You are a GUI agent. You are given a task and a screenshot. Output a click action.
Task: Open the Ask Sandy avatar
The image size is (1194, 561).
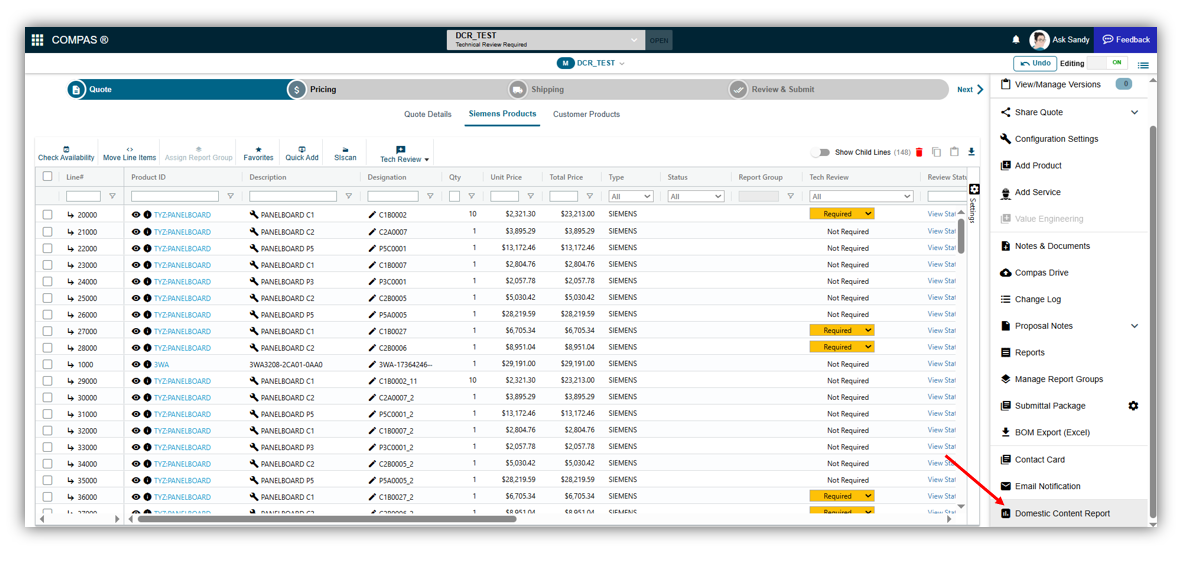[1039, 40]
